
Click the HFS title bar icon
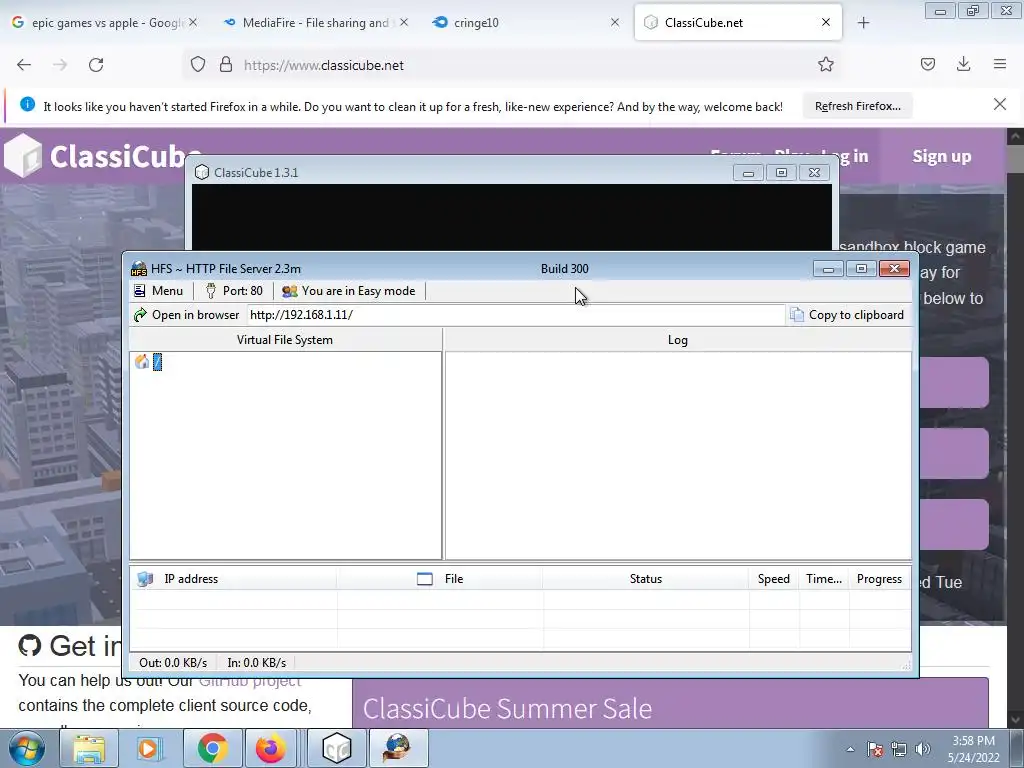pyautogui.click(x=139, y=268)
